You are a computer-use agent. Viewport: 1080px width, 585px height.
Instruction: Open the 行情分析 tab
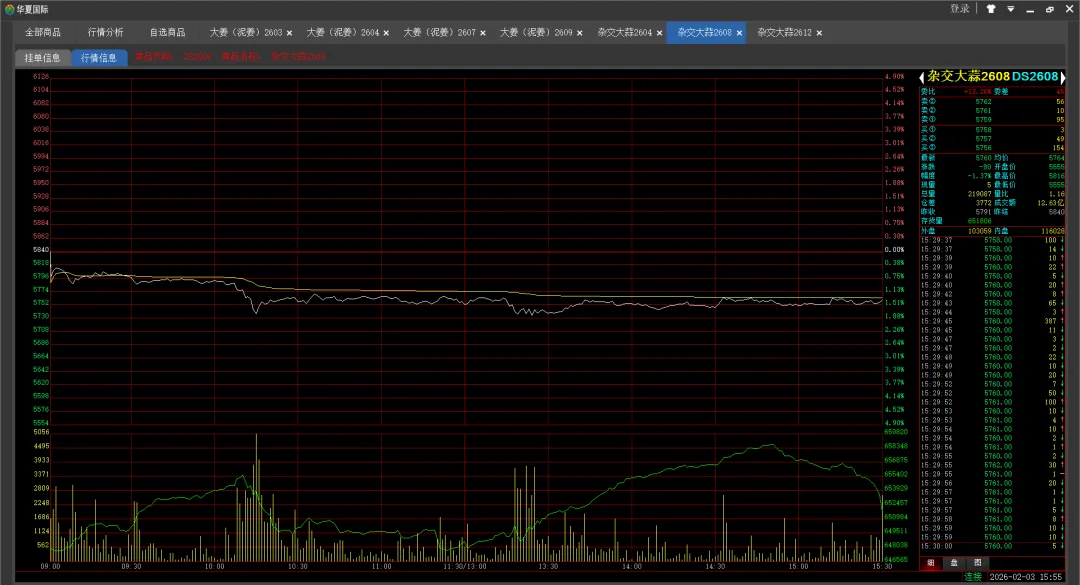coord(105,32)
